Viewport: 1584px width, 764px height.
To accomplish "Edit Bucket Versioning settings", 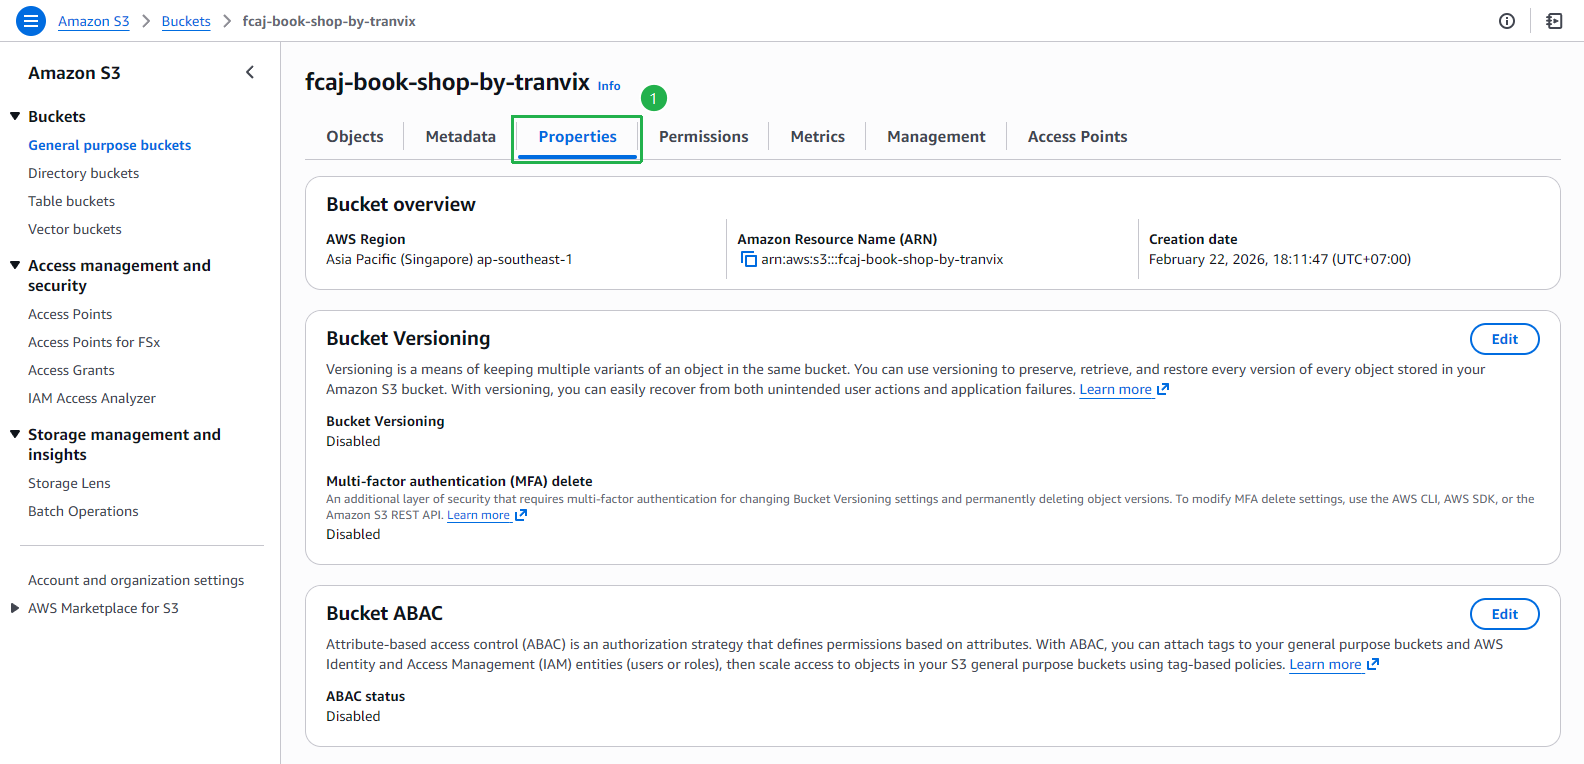I will pyautogui.click(x=1505, y=339).
